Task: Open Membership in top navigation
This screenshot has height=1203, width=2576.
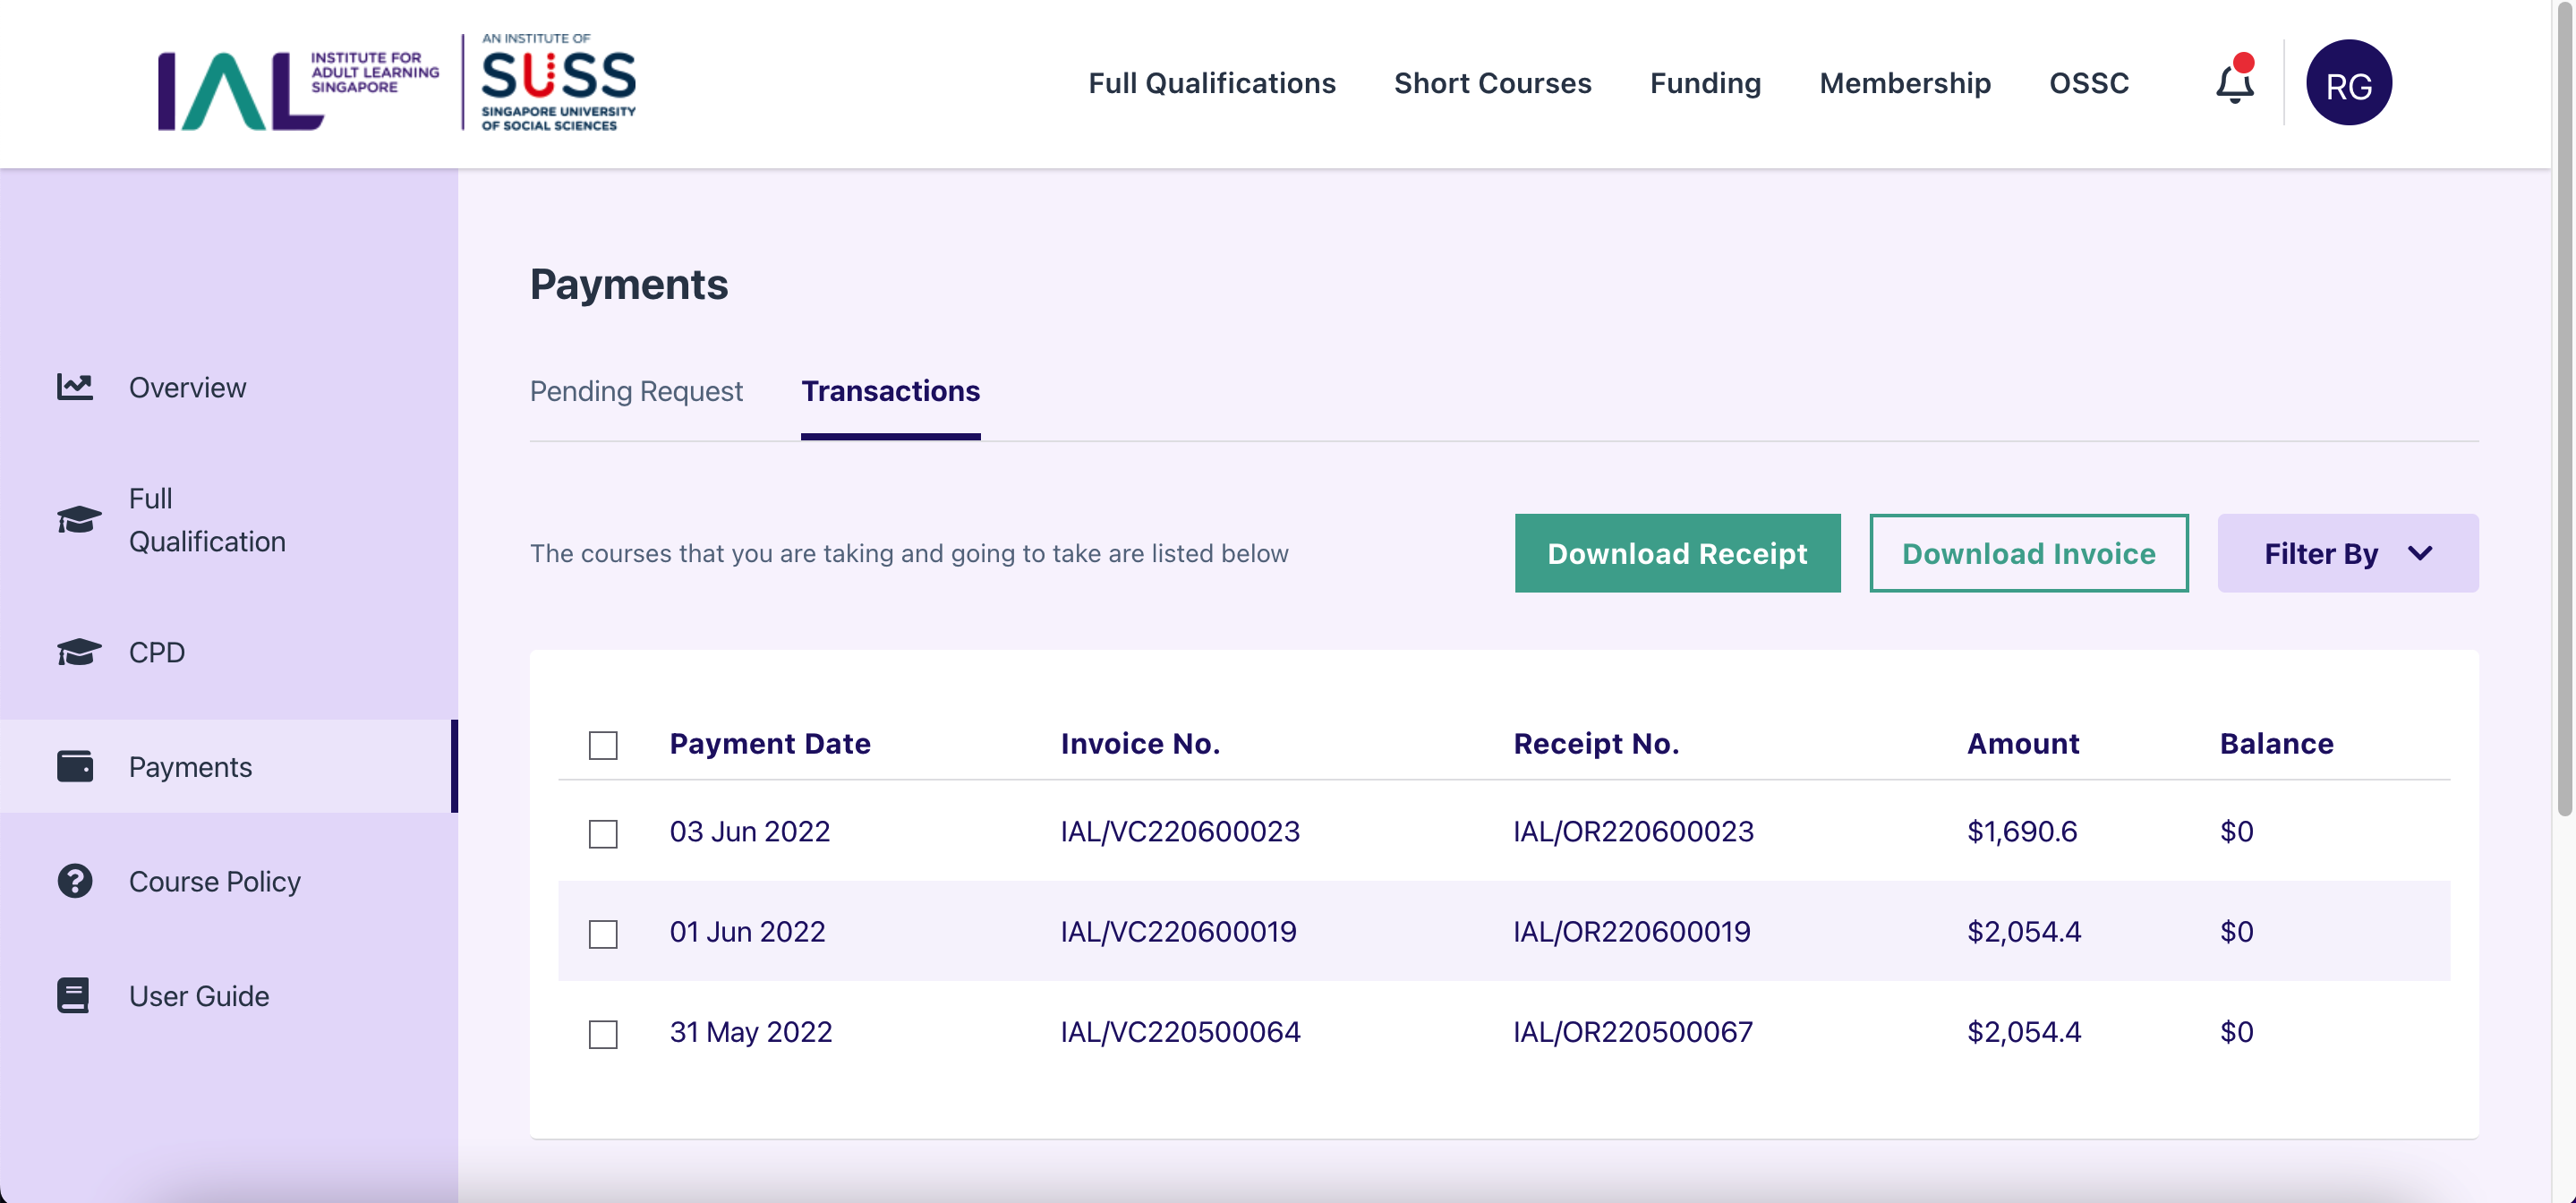Action: point(1905,83)
